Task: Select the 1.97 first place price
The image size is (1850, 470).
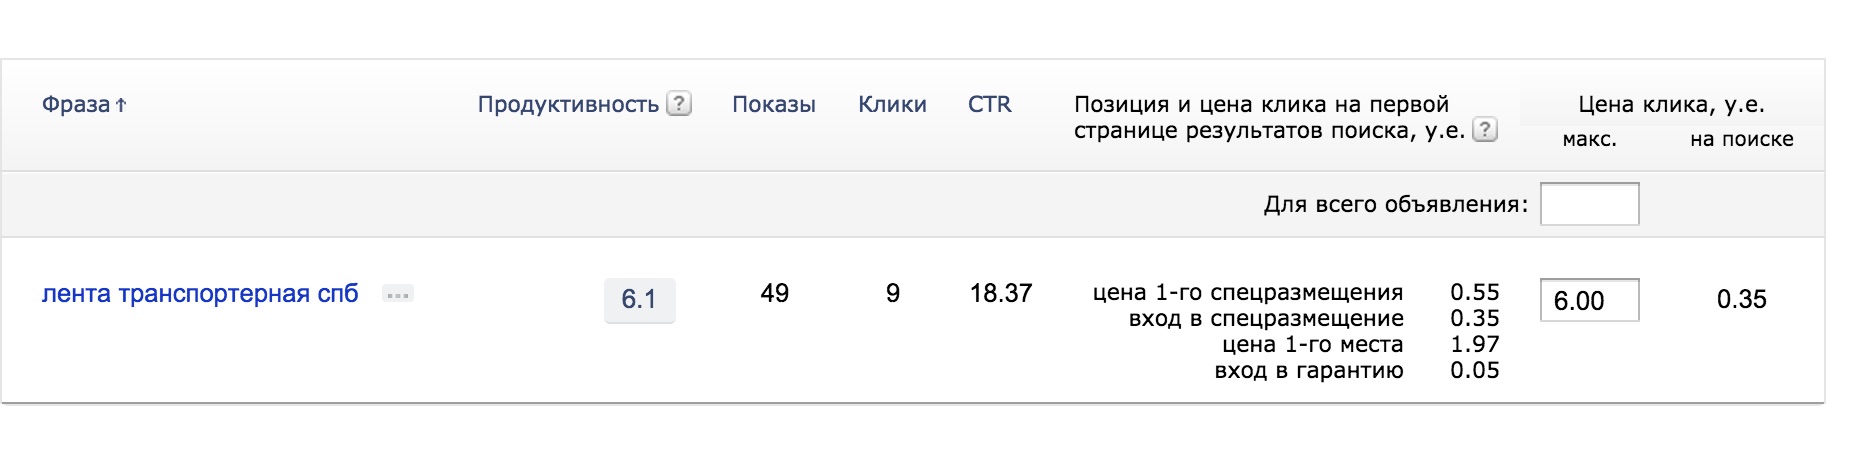Action: pyautogui.click(x=1474, y=344)
